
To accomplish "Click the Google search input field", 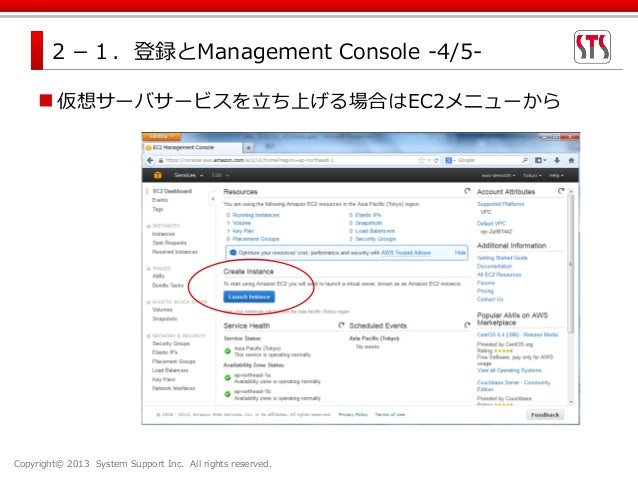I will click(x=487, y=160).
